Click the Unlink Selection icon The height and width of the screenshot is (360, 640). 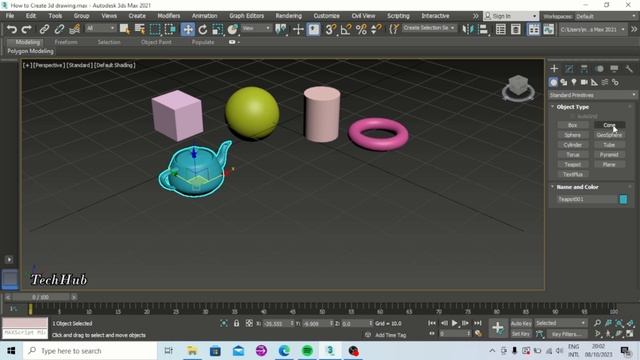point(59,29)
